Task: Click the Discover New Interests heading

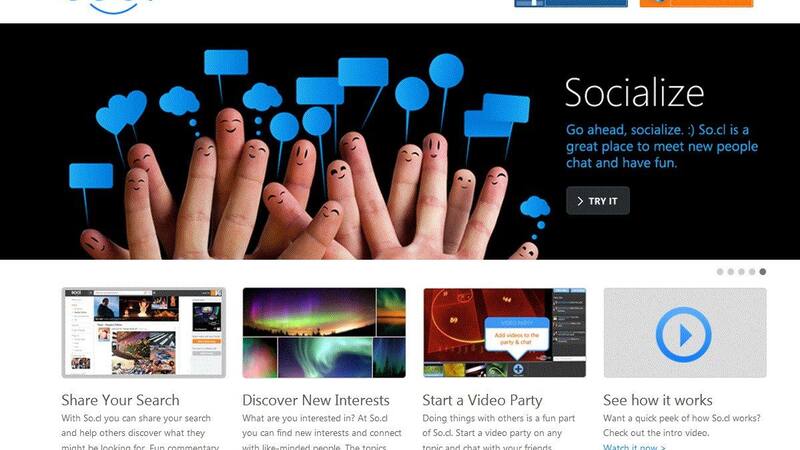Action: pos(316,400)
